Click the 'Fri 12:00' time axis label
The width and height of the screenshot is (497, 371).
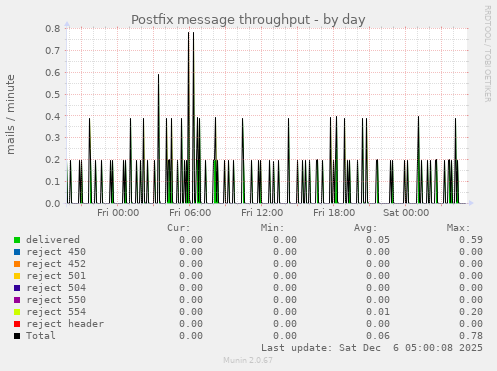(x=262, y=213)
